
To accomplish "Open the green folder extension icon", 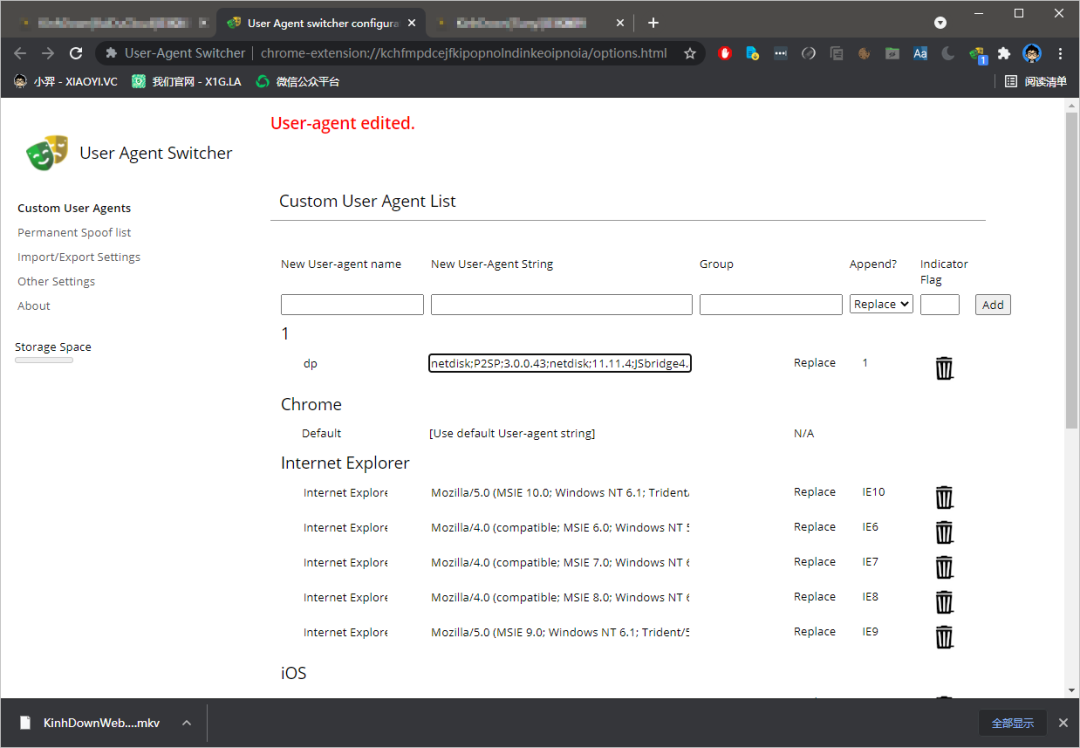I will (892, 53).
